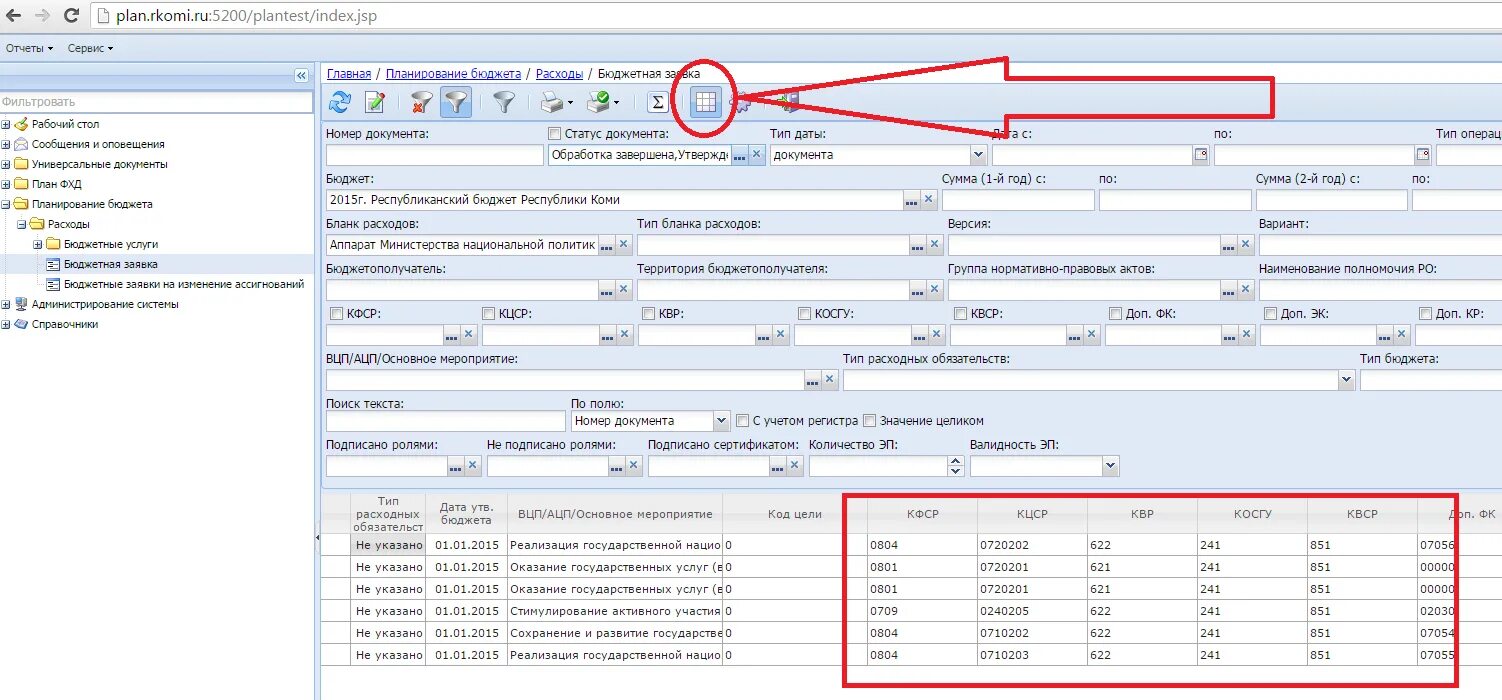This screenshot has width=1502, height=700.
Task: Sort by КФСР column header
Action: 922,514
